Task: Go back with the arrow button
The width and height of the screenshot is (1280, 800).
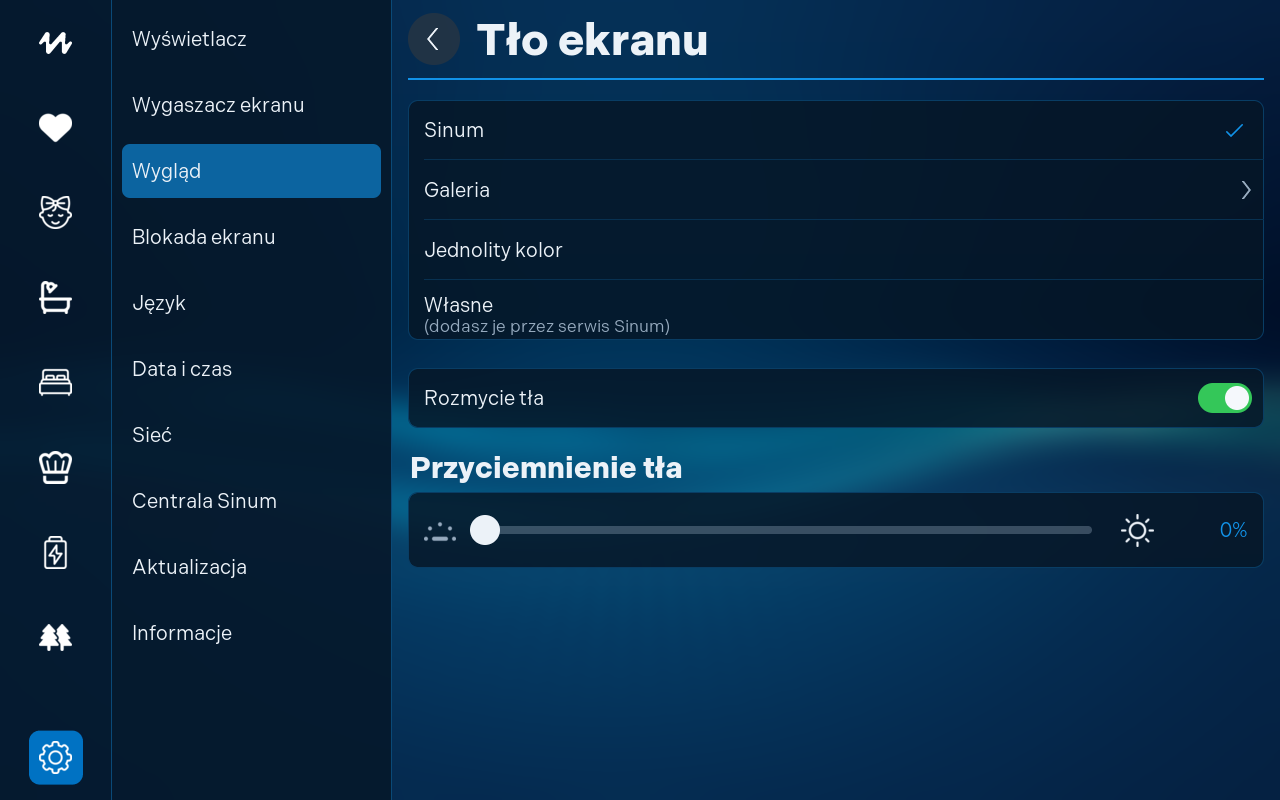Action: click(x=434, y=39)
